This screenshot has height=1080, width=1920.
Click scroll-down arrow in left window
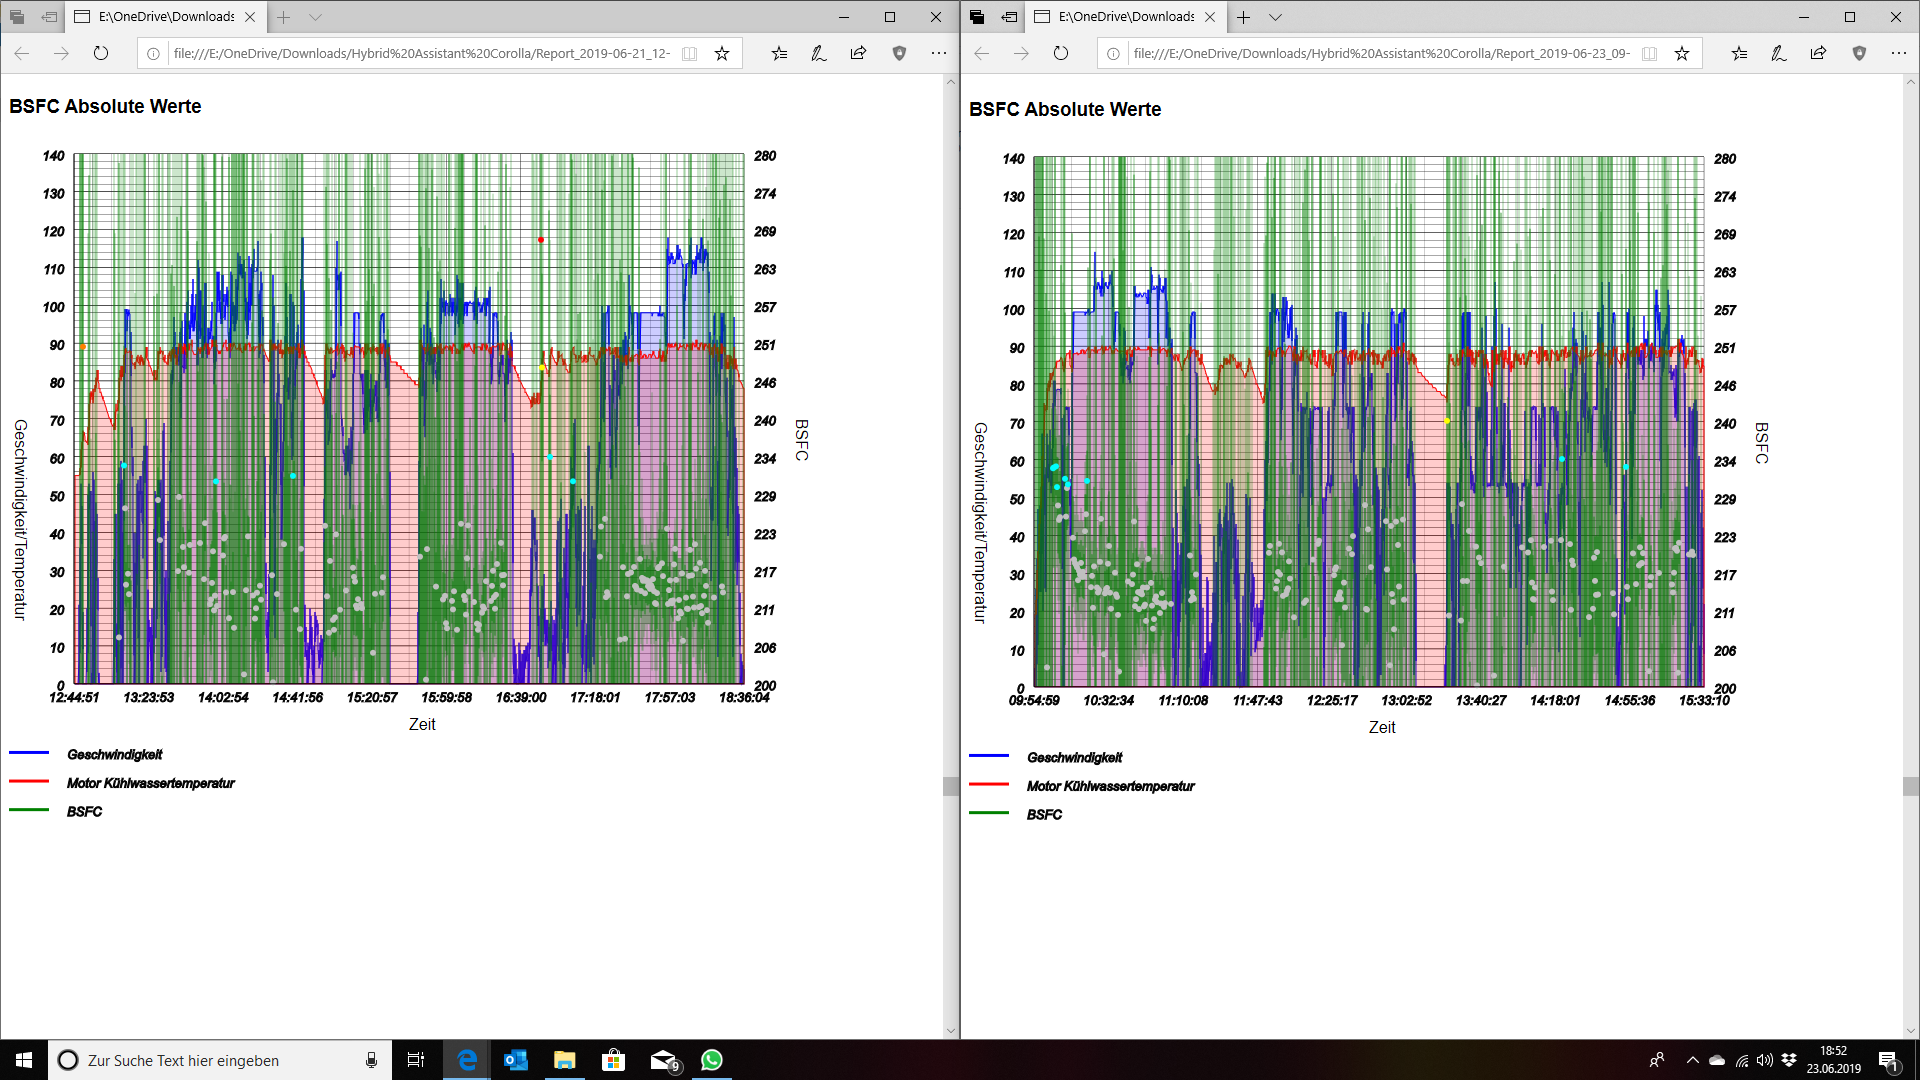click(951, 1030)
